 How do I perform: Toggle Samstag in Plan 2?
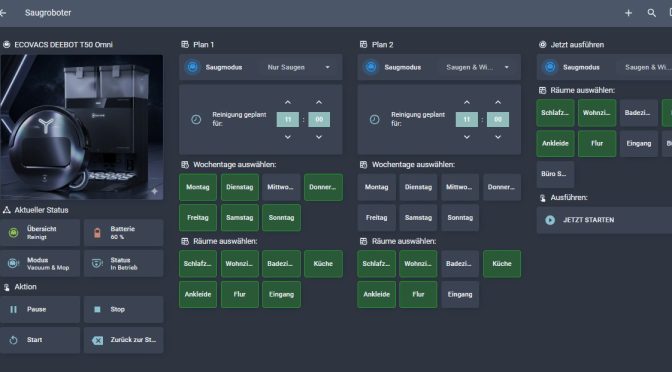click(x=418, y=218)
